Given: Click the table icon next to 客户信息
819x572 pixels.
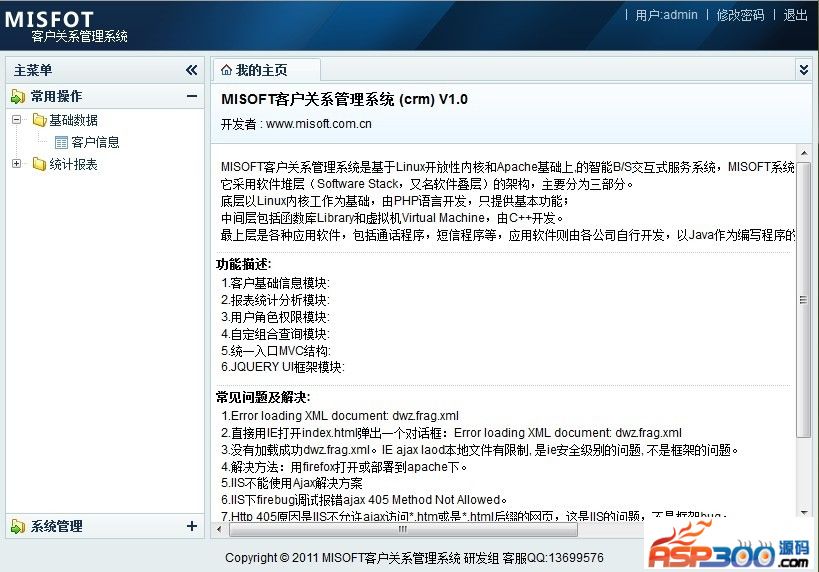Looking at the screenshot, I should 61,142.
